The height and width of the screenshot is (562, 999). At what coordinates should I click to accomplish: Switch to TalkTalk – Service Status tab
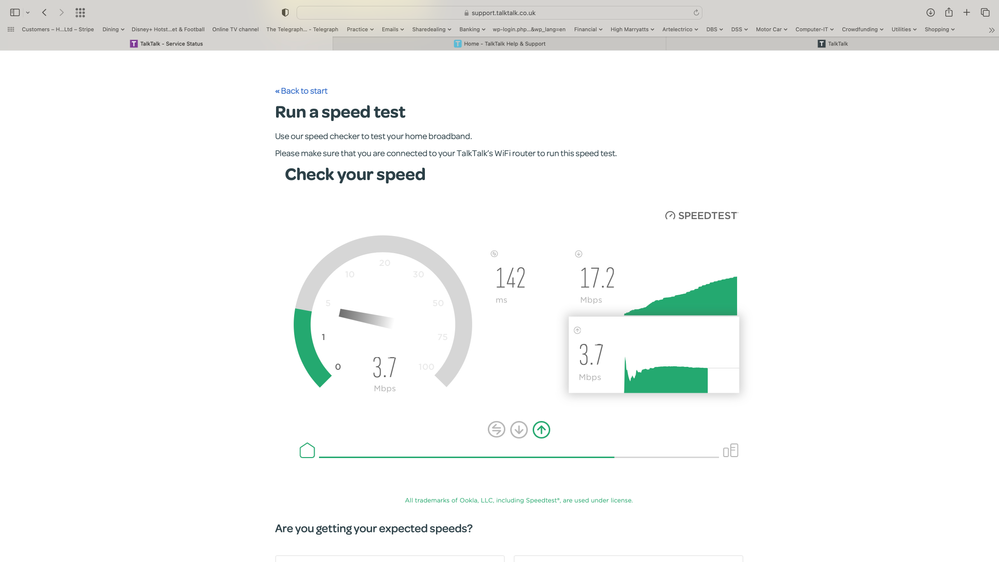(x=166, y=44)
